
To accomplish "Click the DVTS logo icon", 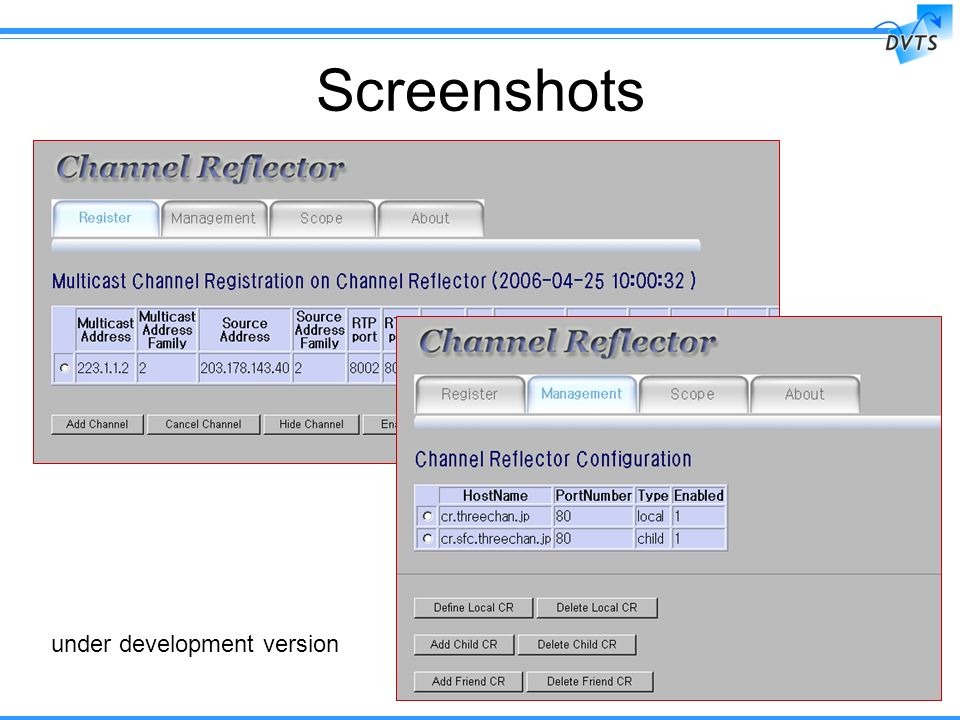I will [913, 34].
